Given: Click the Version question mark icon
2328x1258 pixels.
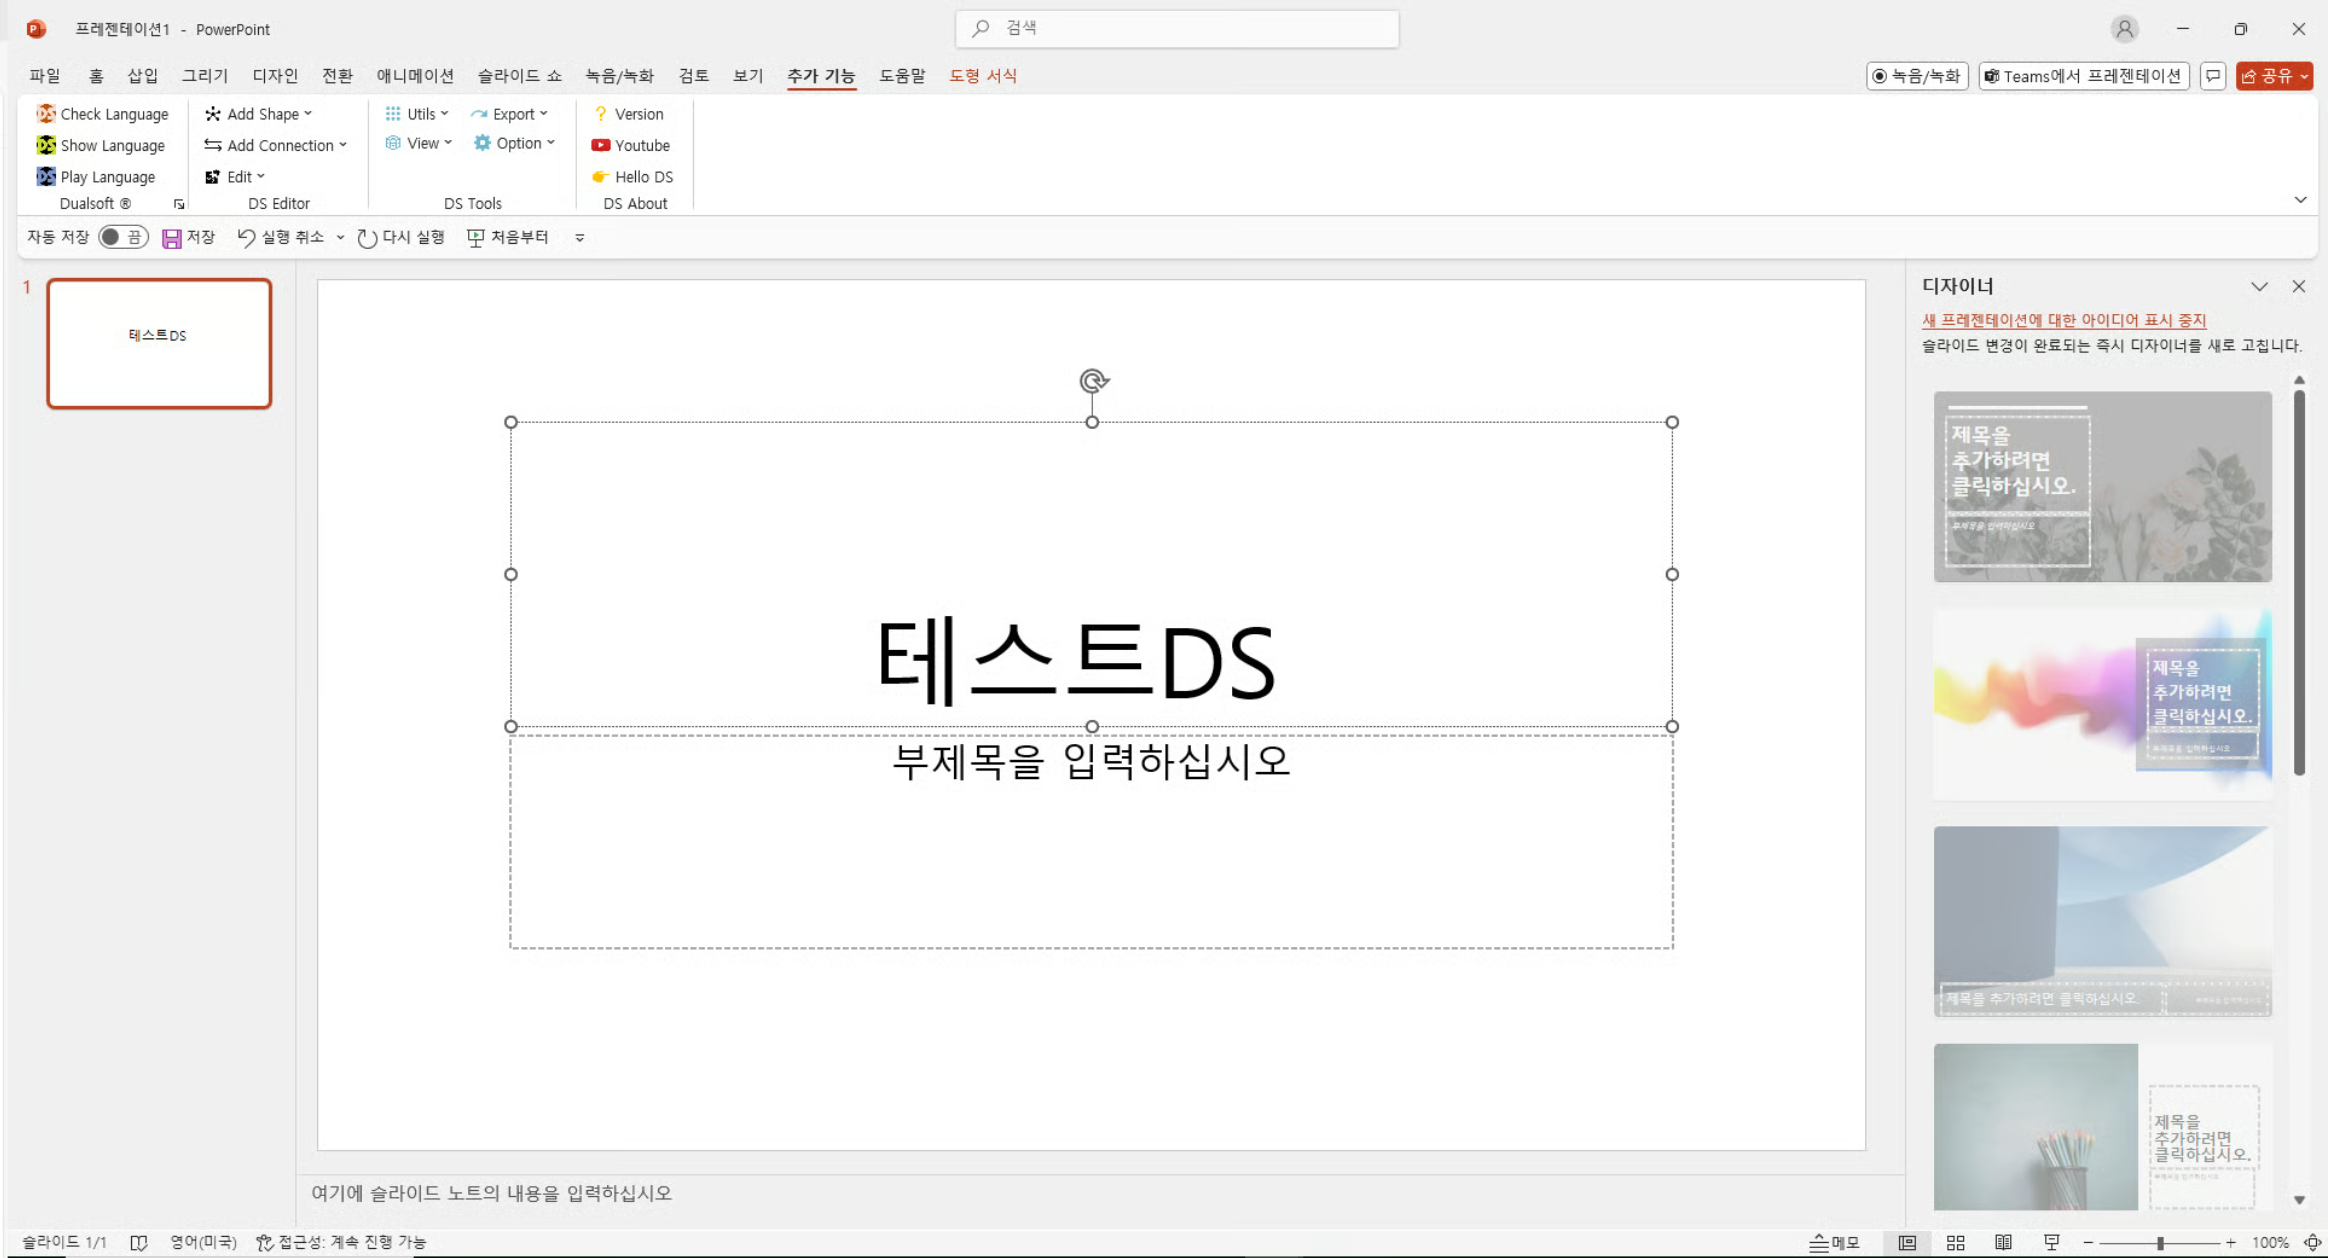Looking at the screenshot, I should (600, 114).
